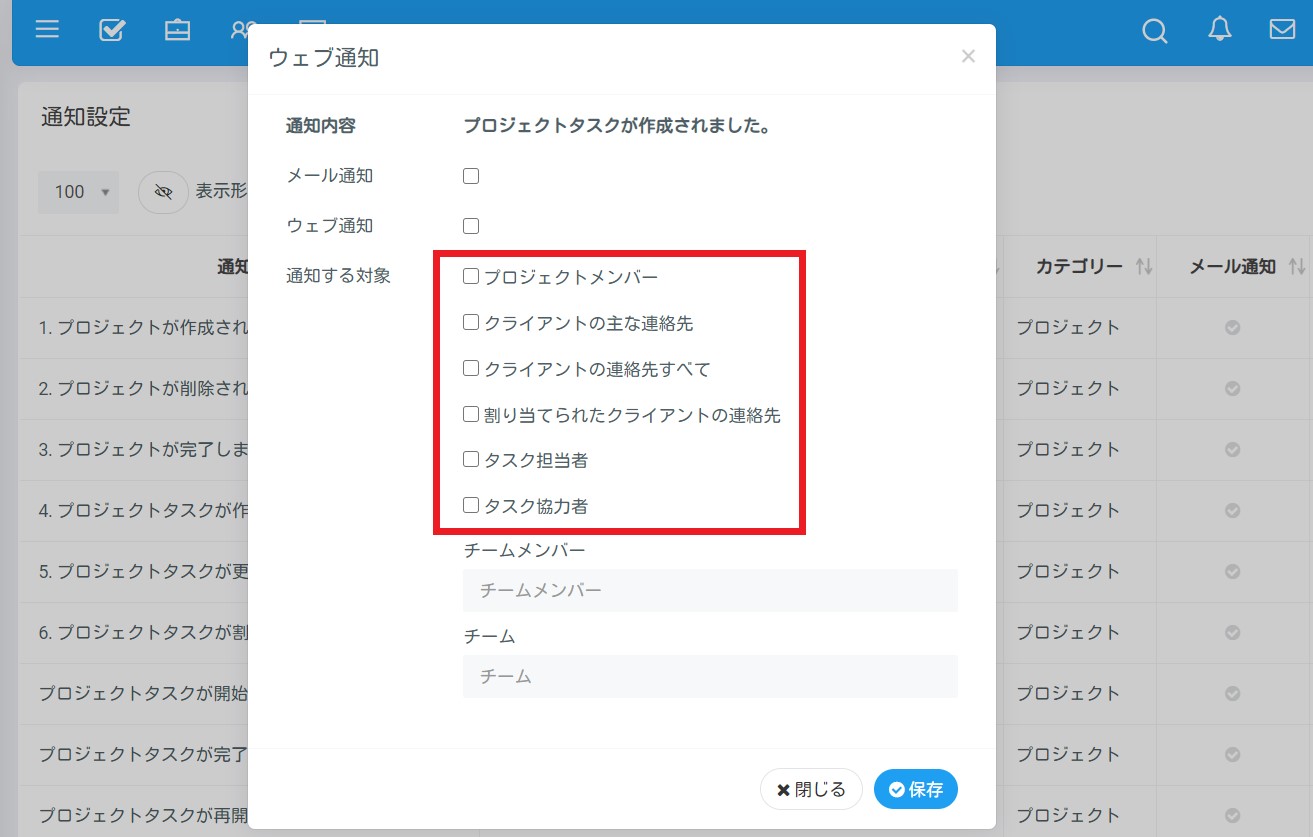The image size is (1313, 837).
Task: Select row プロジェクトタスクが開始
Action: [143, 694]
